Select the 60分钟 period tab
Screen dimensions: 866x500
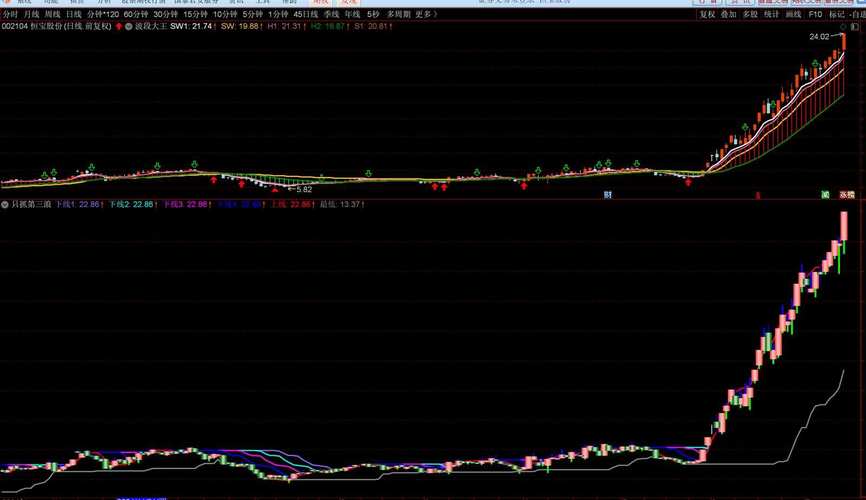136,15
